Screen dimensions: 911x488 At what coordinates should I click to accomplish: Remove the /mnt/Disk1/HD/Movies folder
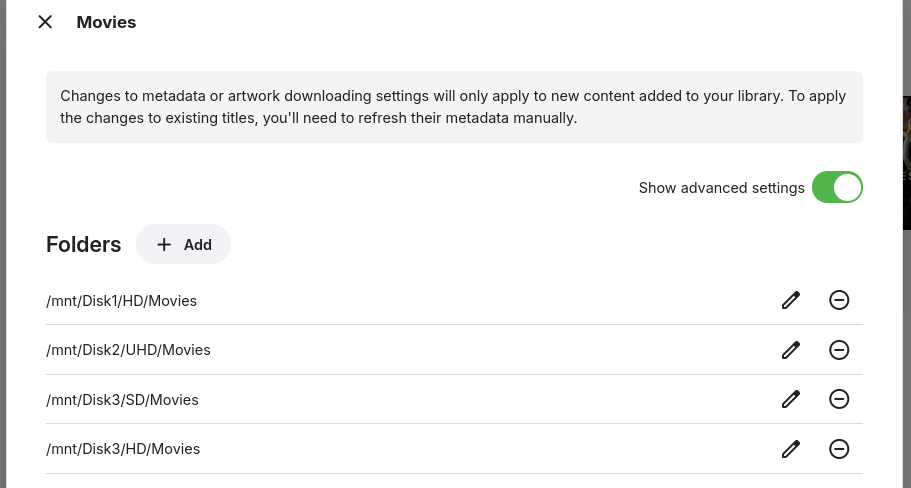click(x=839, y=300)
